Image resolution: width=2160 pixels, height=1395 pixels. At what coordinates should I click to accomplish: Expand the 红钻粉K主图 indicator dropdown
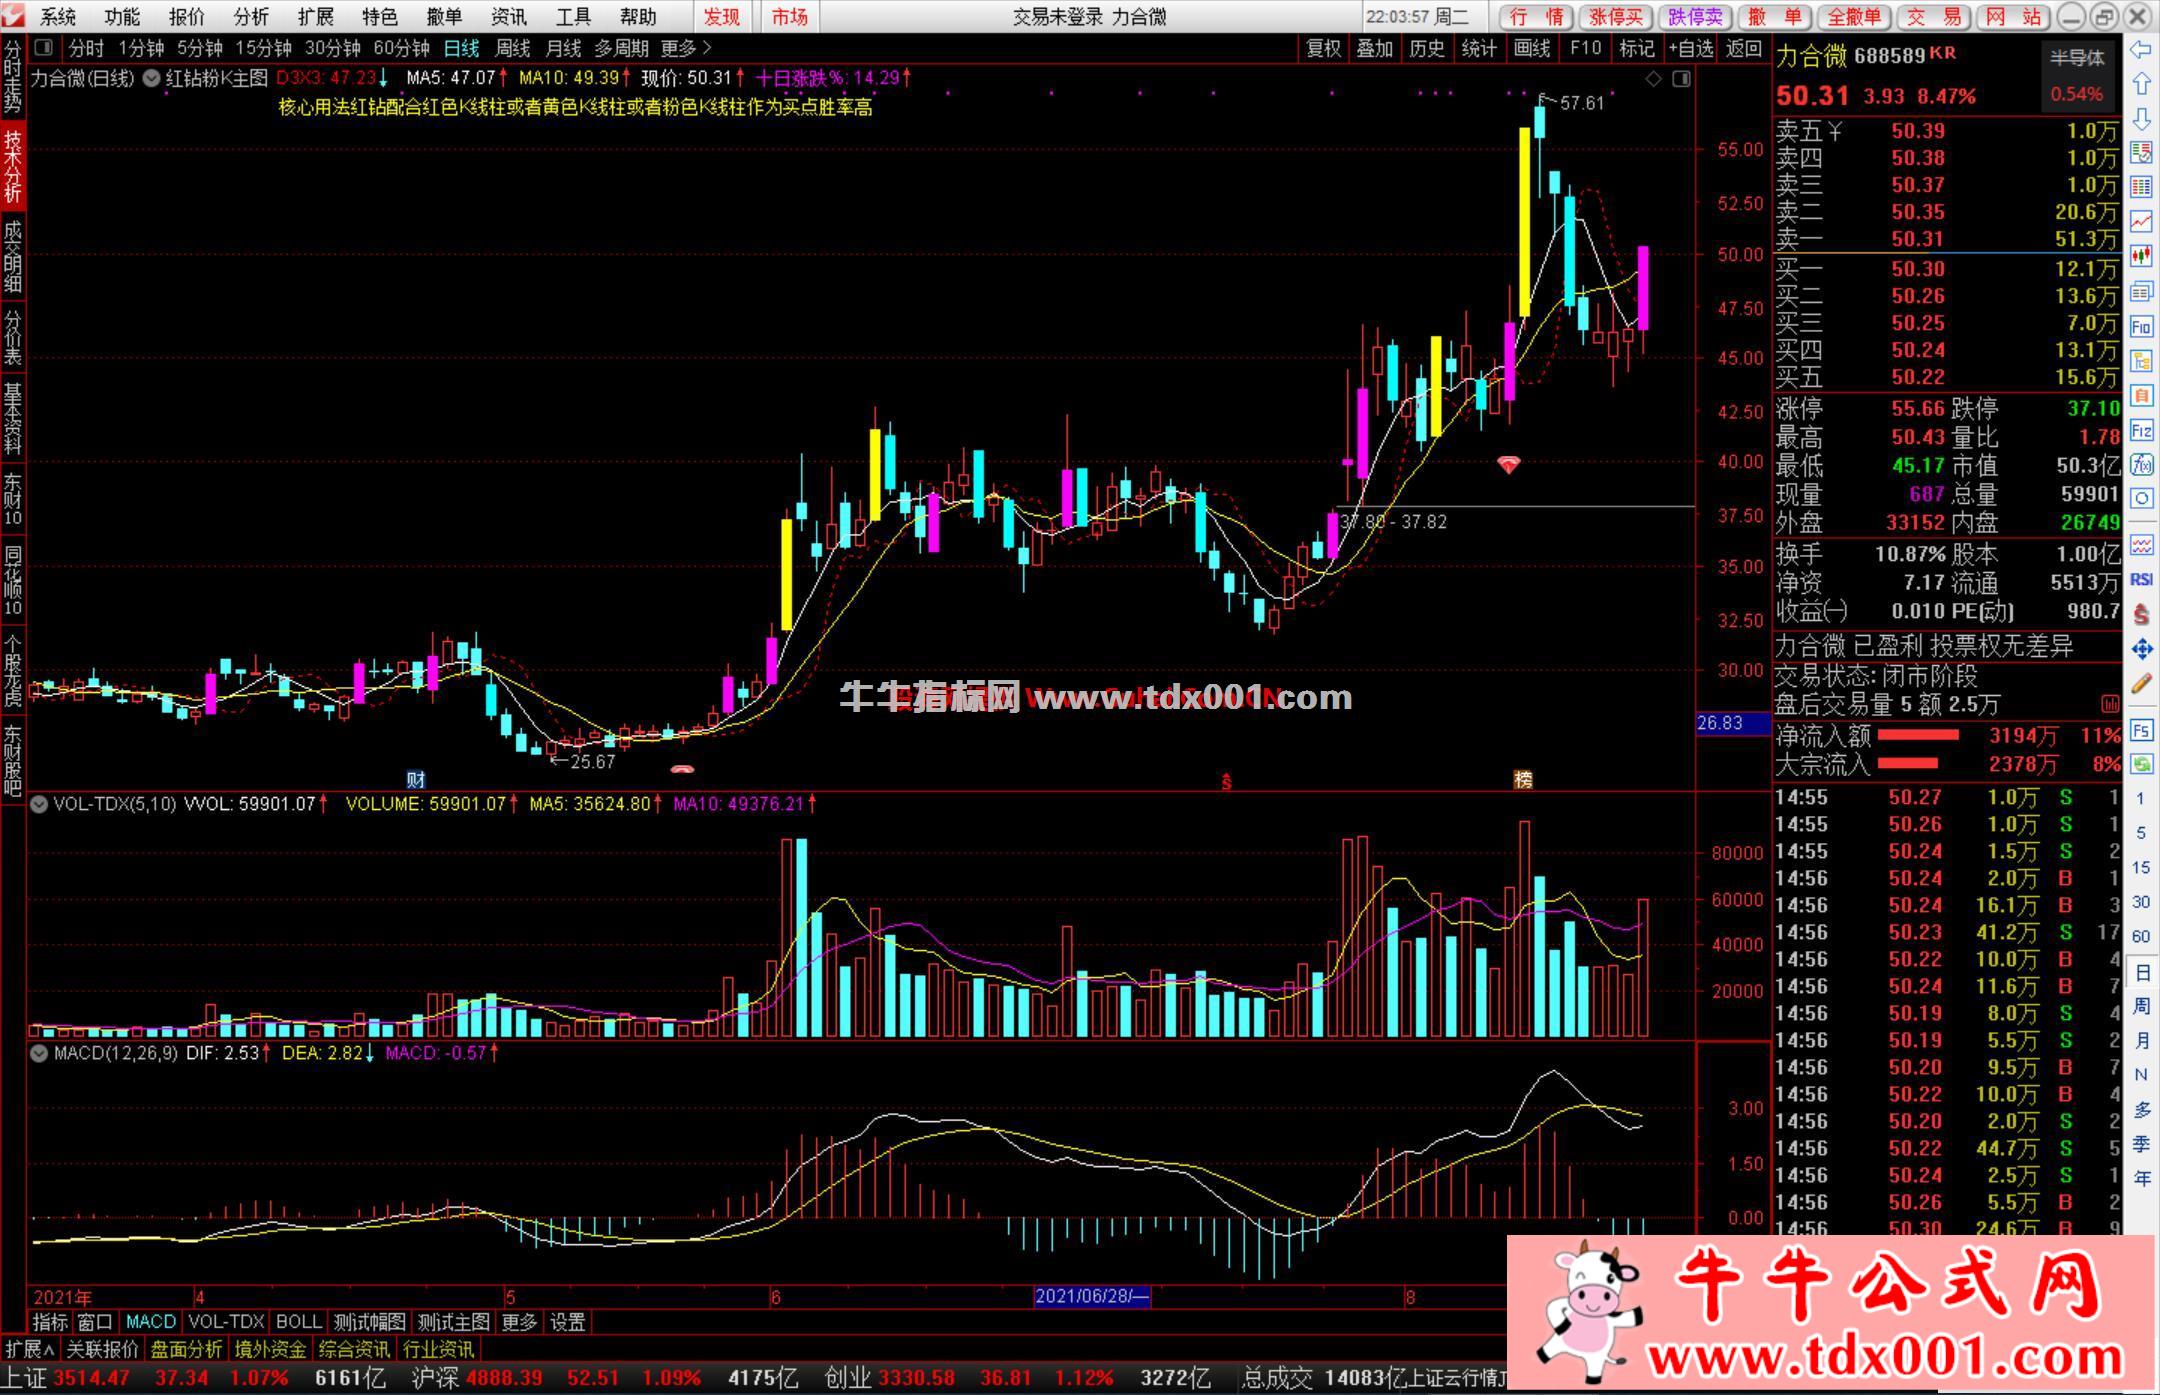[x=152, y=78]
